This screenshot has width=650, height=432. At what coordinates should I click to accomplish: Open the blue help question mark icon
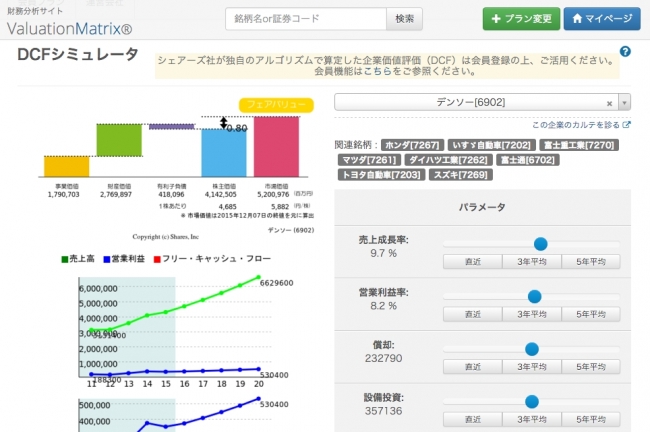(625, 51)
